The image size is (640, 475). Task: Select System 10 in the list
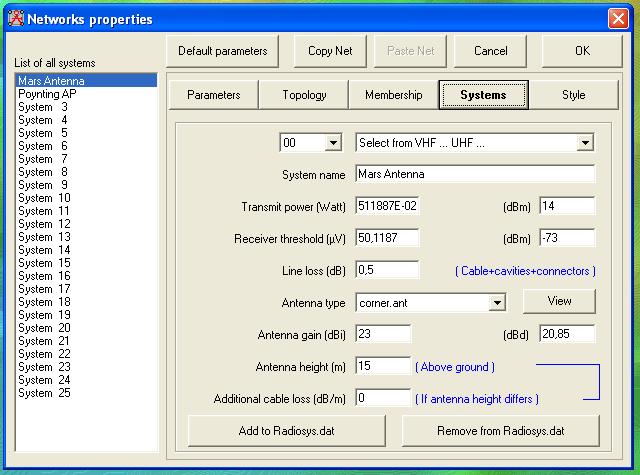86,198
